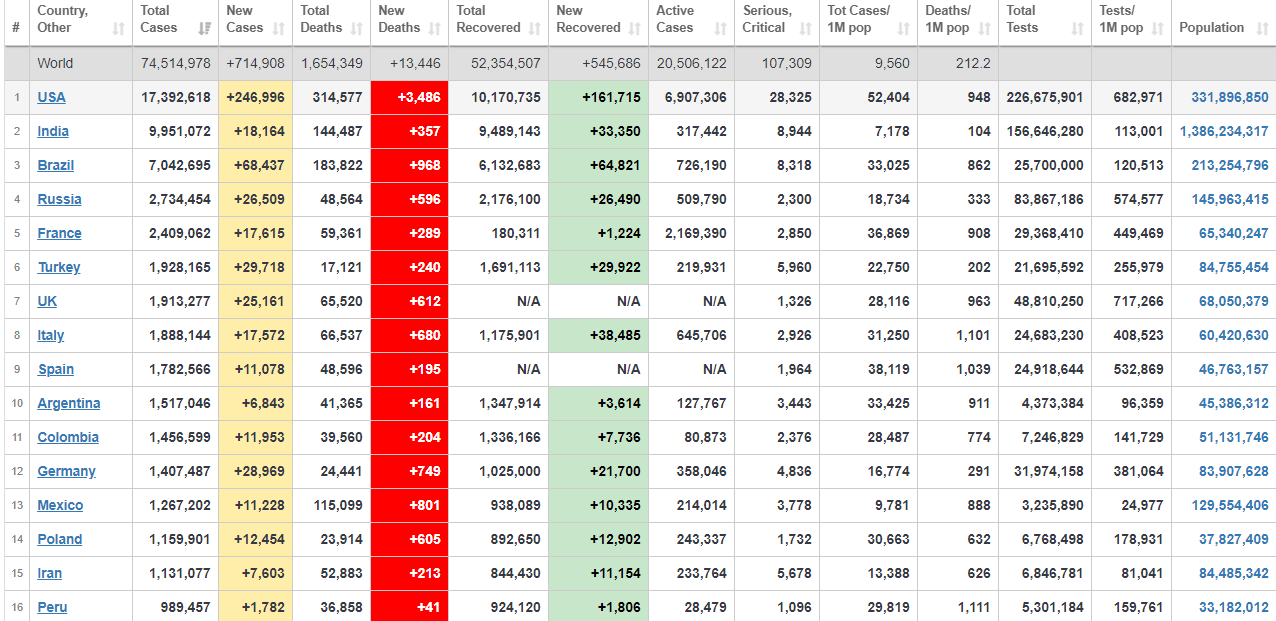Open the Mexico country link

click(61, 505)
